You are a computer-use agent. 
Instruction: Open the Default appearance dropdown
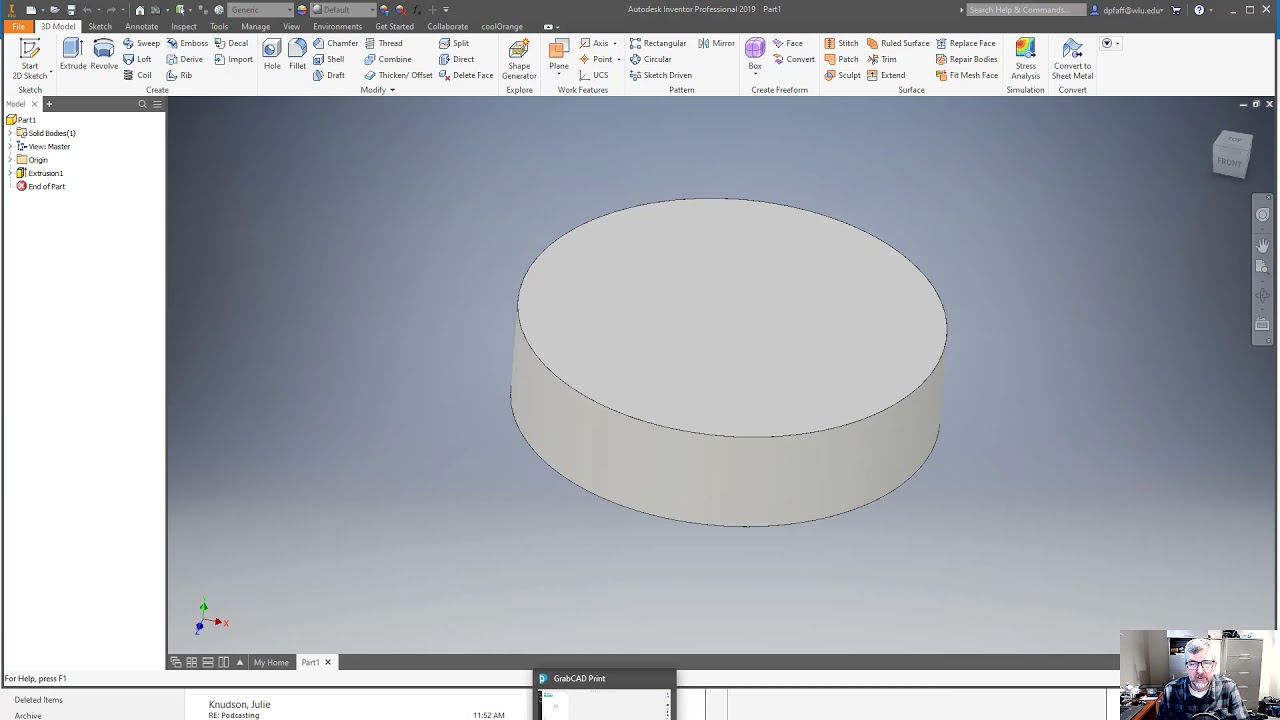tap(344, 10)
